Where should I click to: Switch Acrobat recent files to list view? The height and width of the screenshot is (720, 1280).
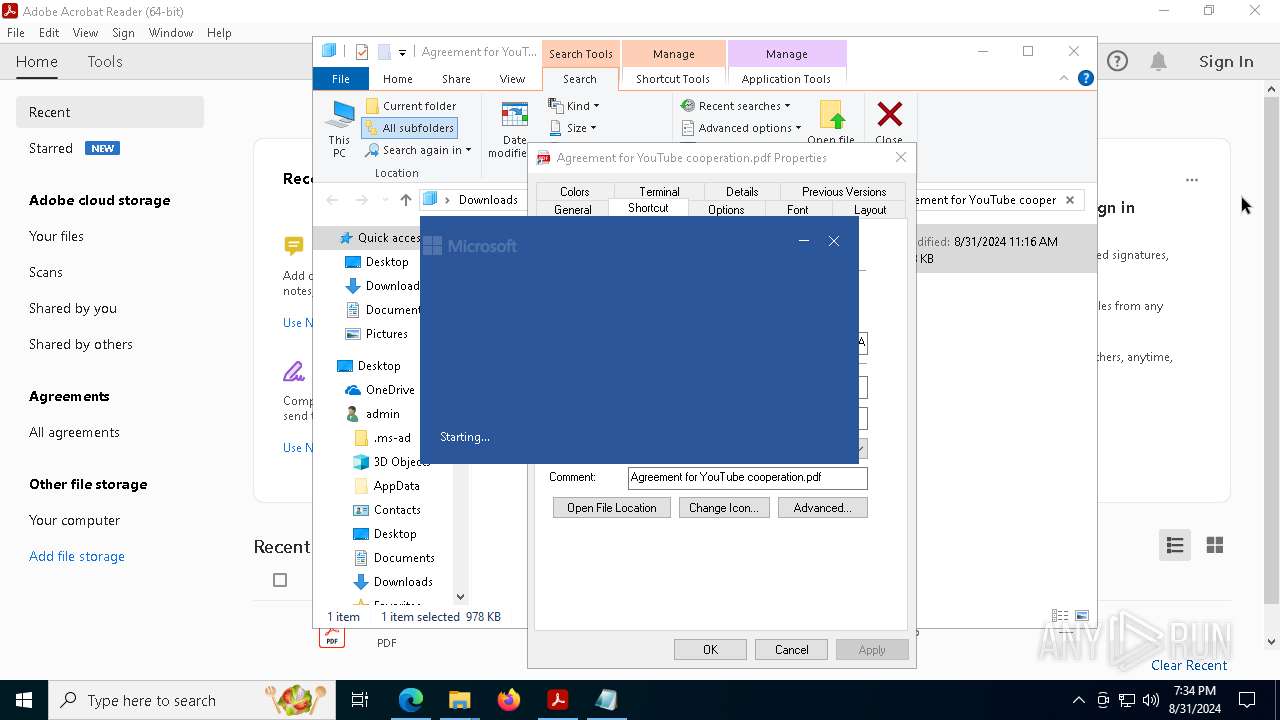(x=1175, y=545)
